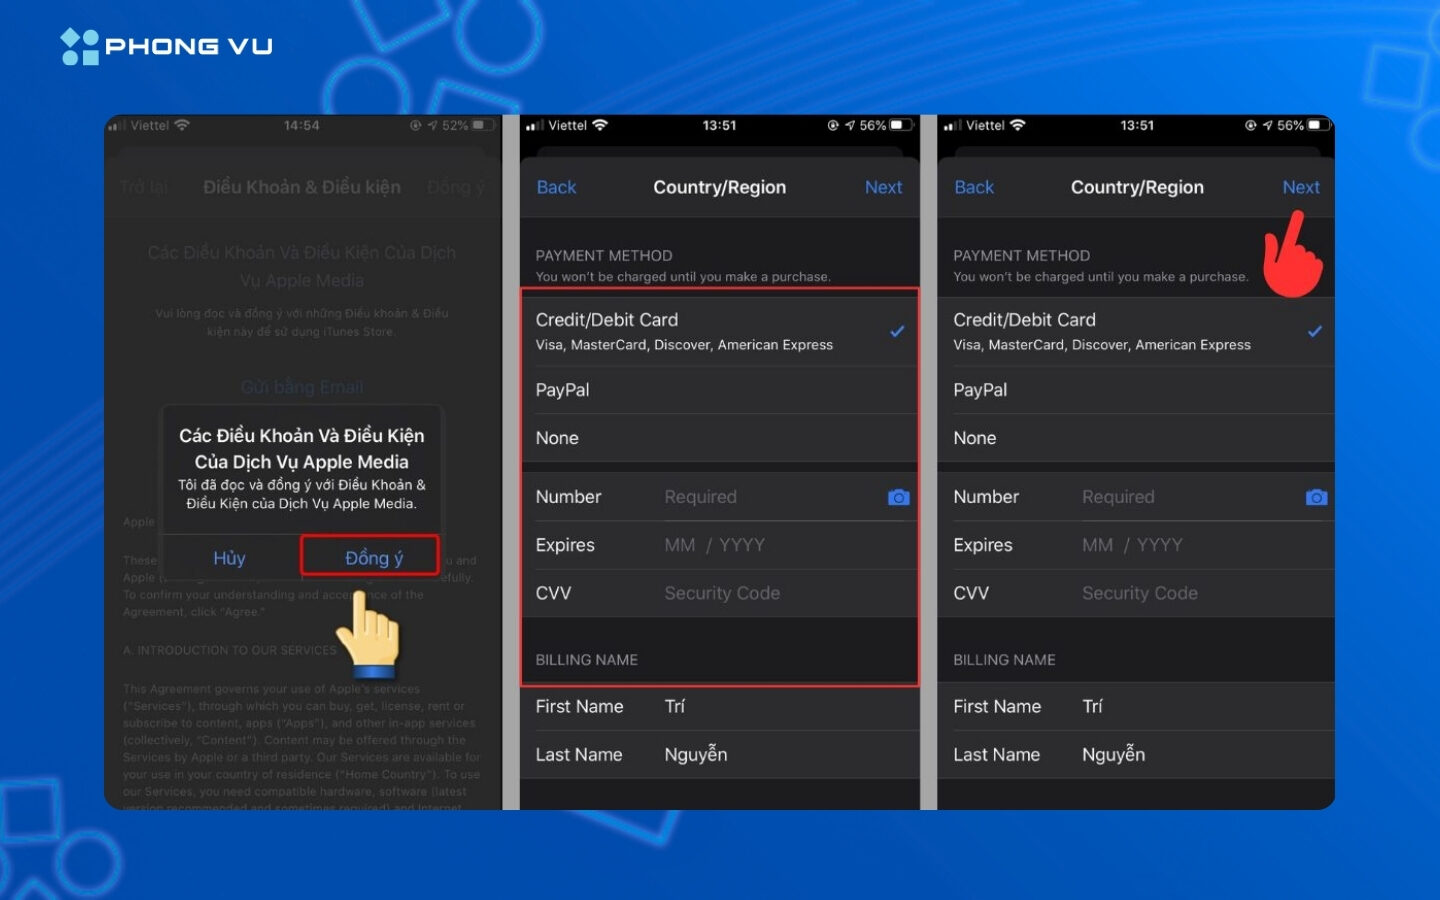Focus the card Number field on the right phone
Screen dimensions: 1440x900
(x=1137, y=497)
